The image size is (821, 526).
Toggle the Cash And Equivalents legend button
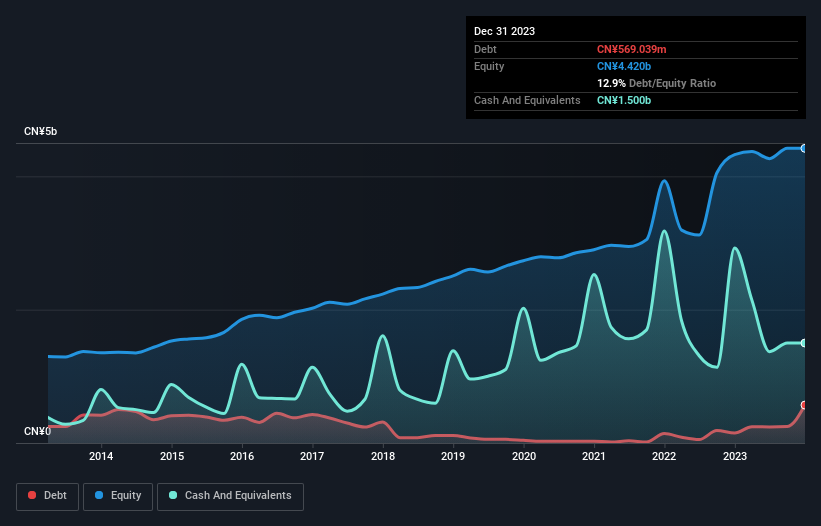pyautogui.click(x=230, y=496)
